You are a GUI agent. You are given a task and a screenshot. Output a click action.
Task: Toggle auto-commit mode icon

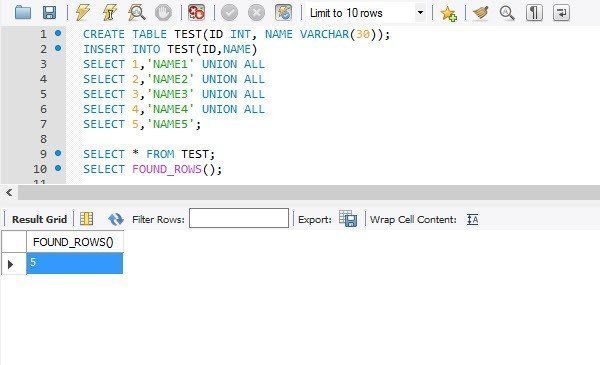coord(284,13)
